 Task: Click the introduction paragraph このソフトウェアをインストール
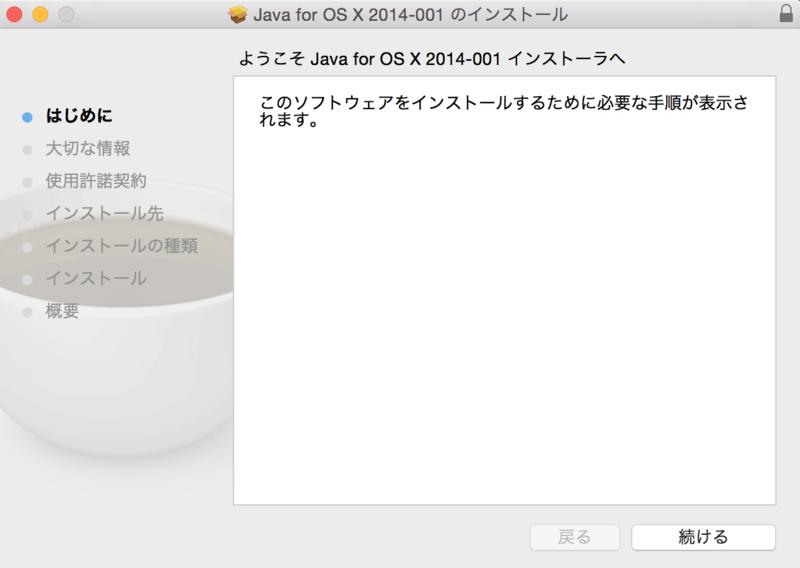click(504, 111)
